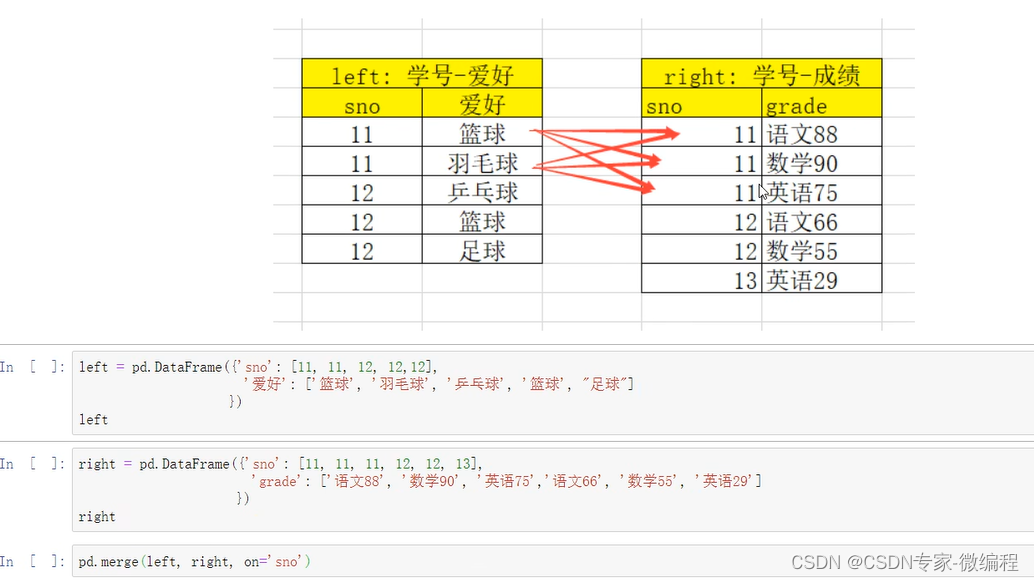This screenshot has width=1034, height=582.
Task: Select the 数学55 cell
Action: tap(822, 250)
